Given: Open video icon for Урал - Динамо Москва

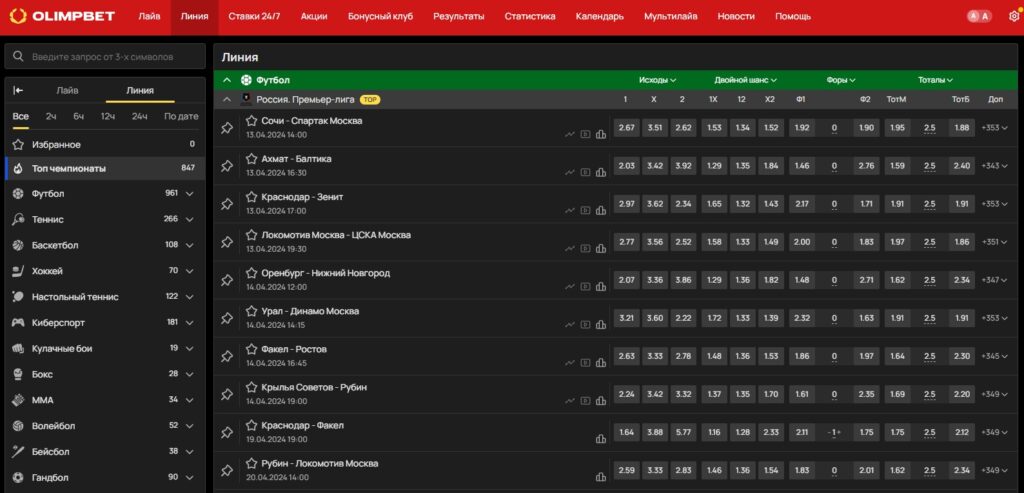Looking at the screenshot, I should (585, 325).
